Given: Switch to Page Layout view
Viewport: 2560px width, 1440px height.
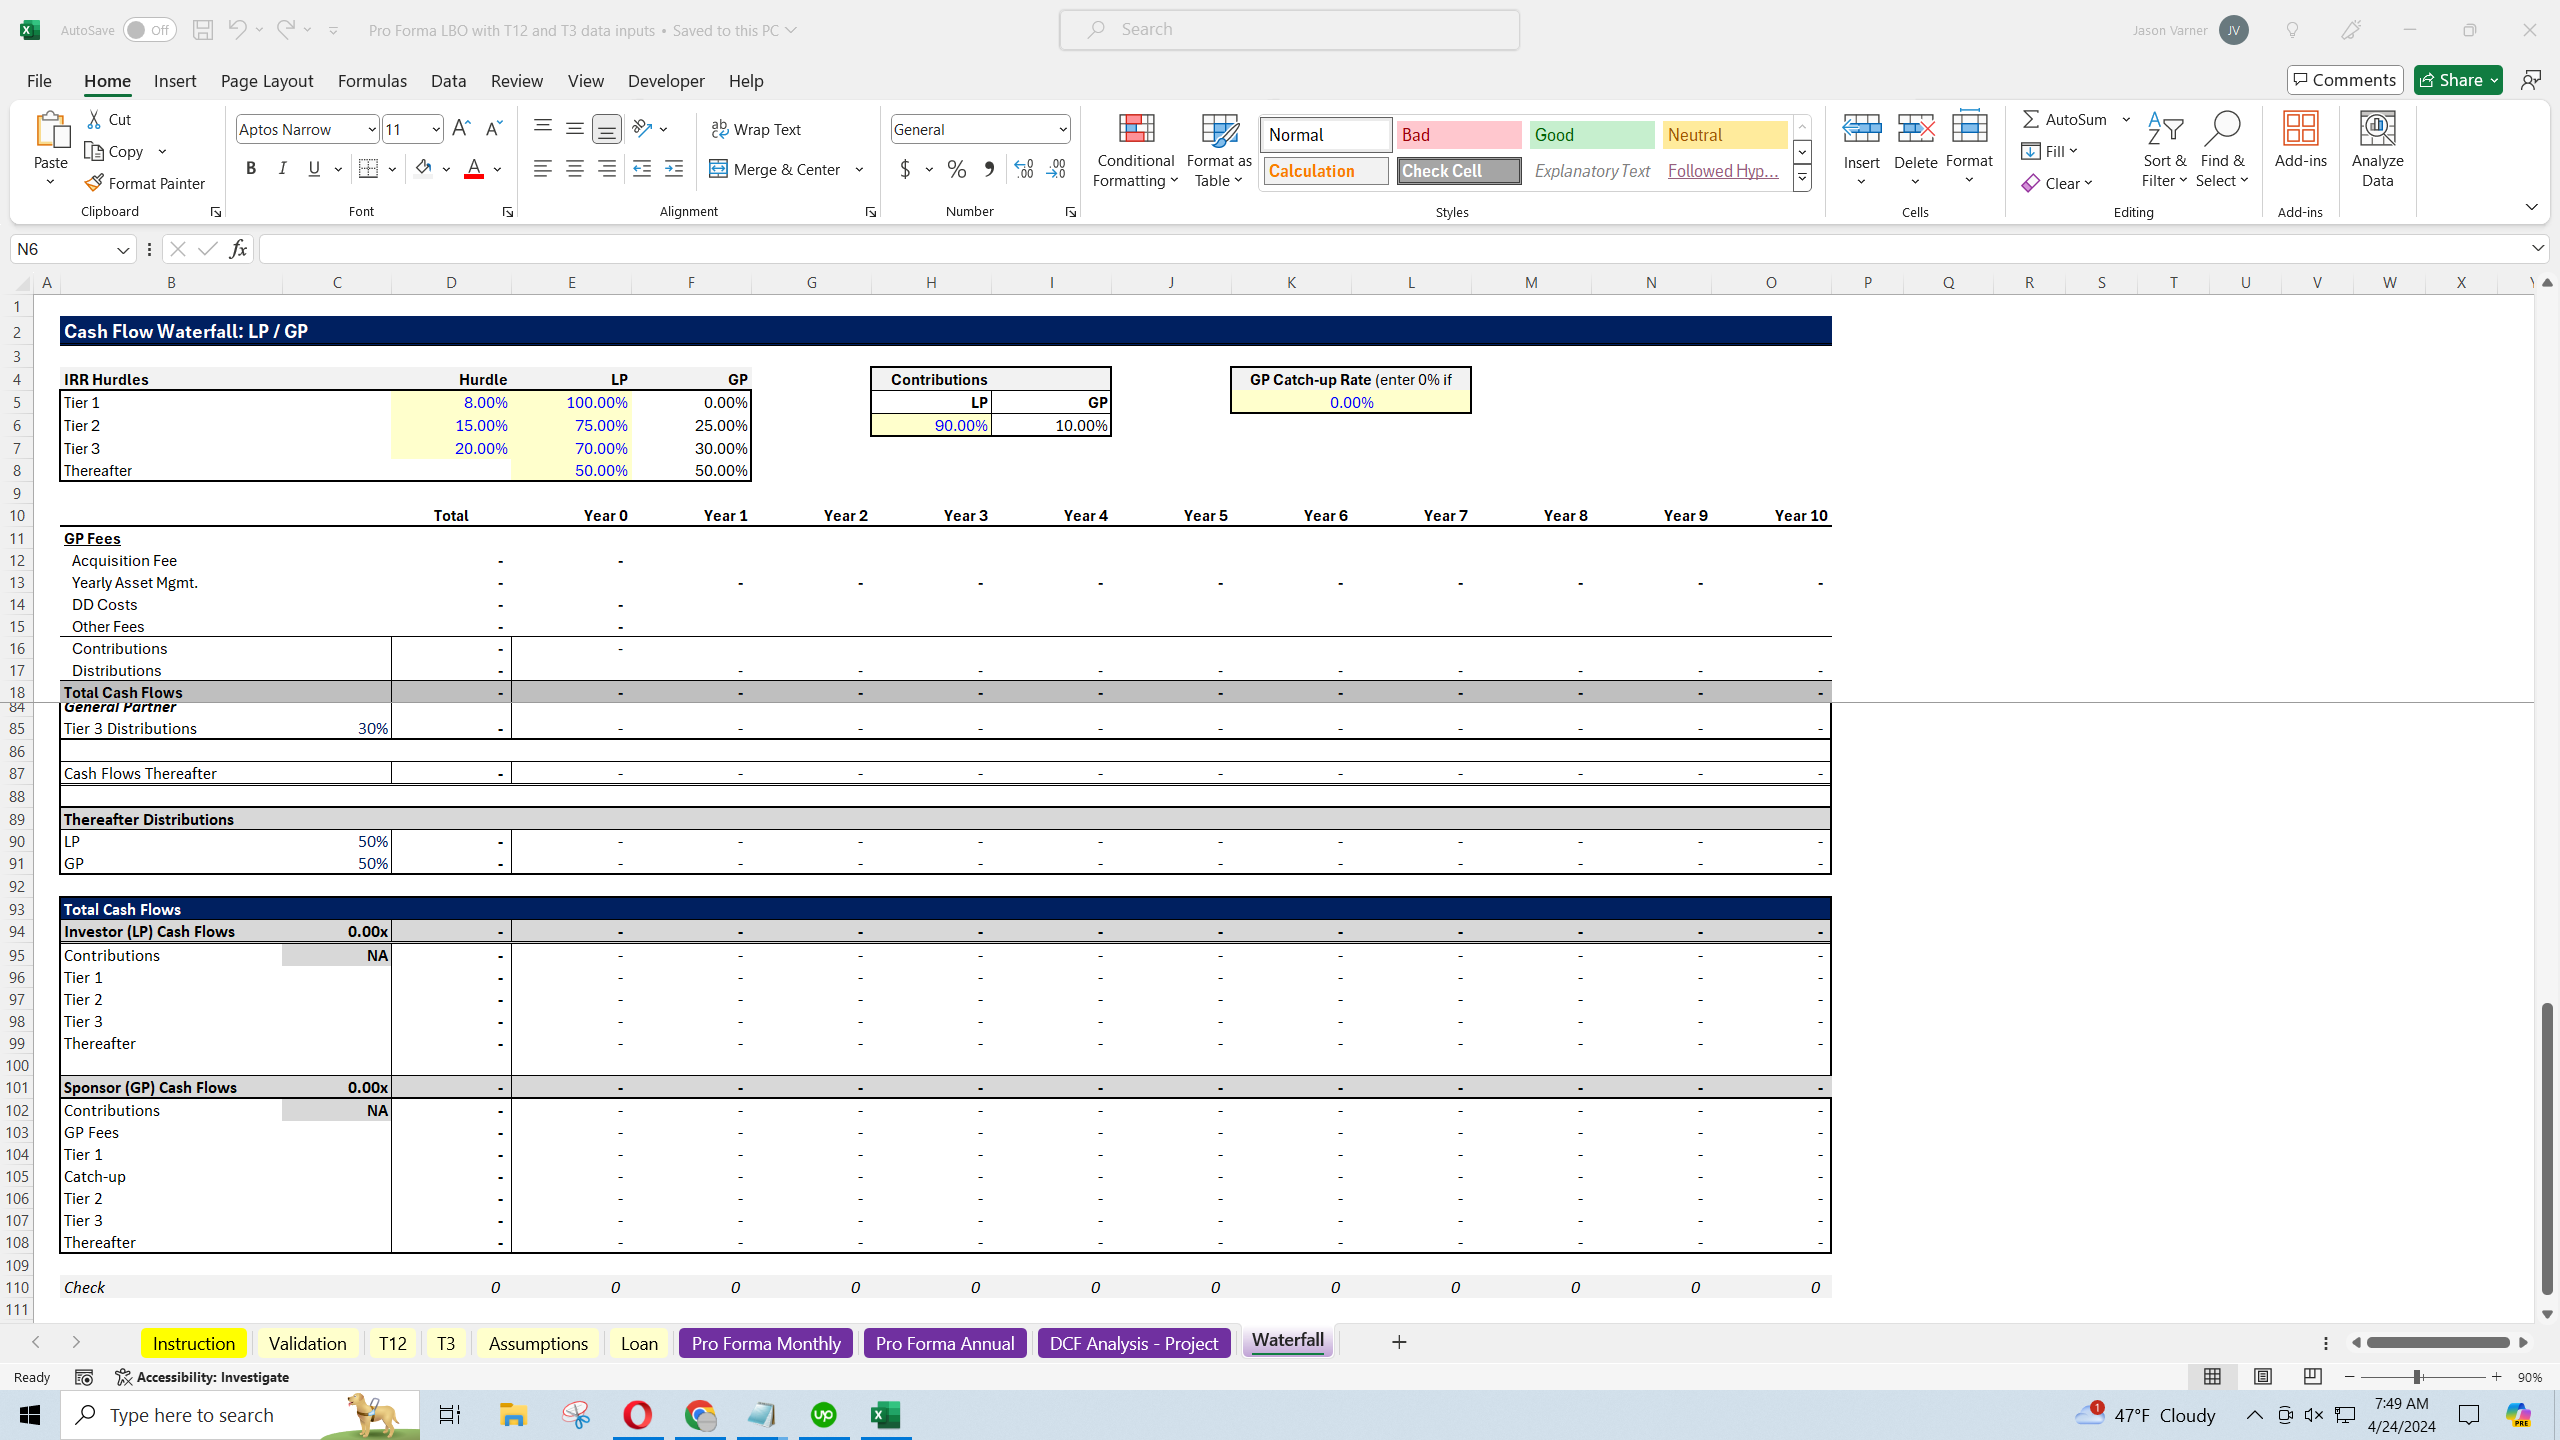Looking at the screenshot, I should click(x=2263, y=1377).
